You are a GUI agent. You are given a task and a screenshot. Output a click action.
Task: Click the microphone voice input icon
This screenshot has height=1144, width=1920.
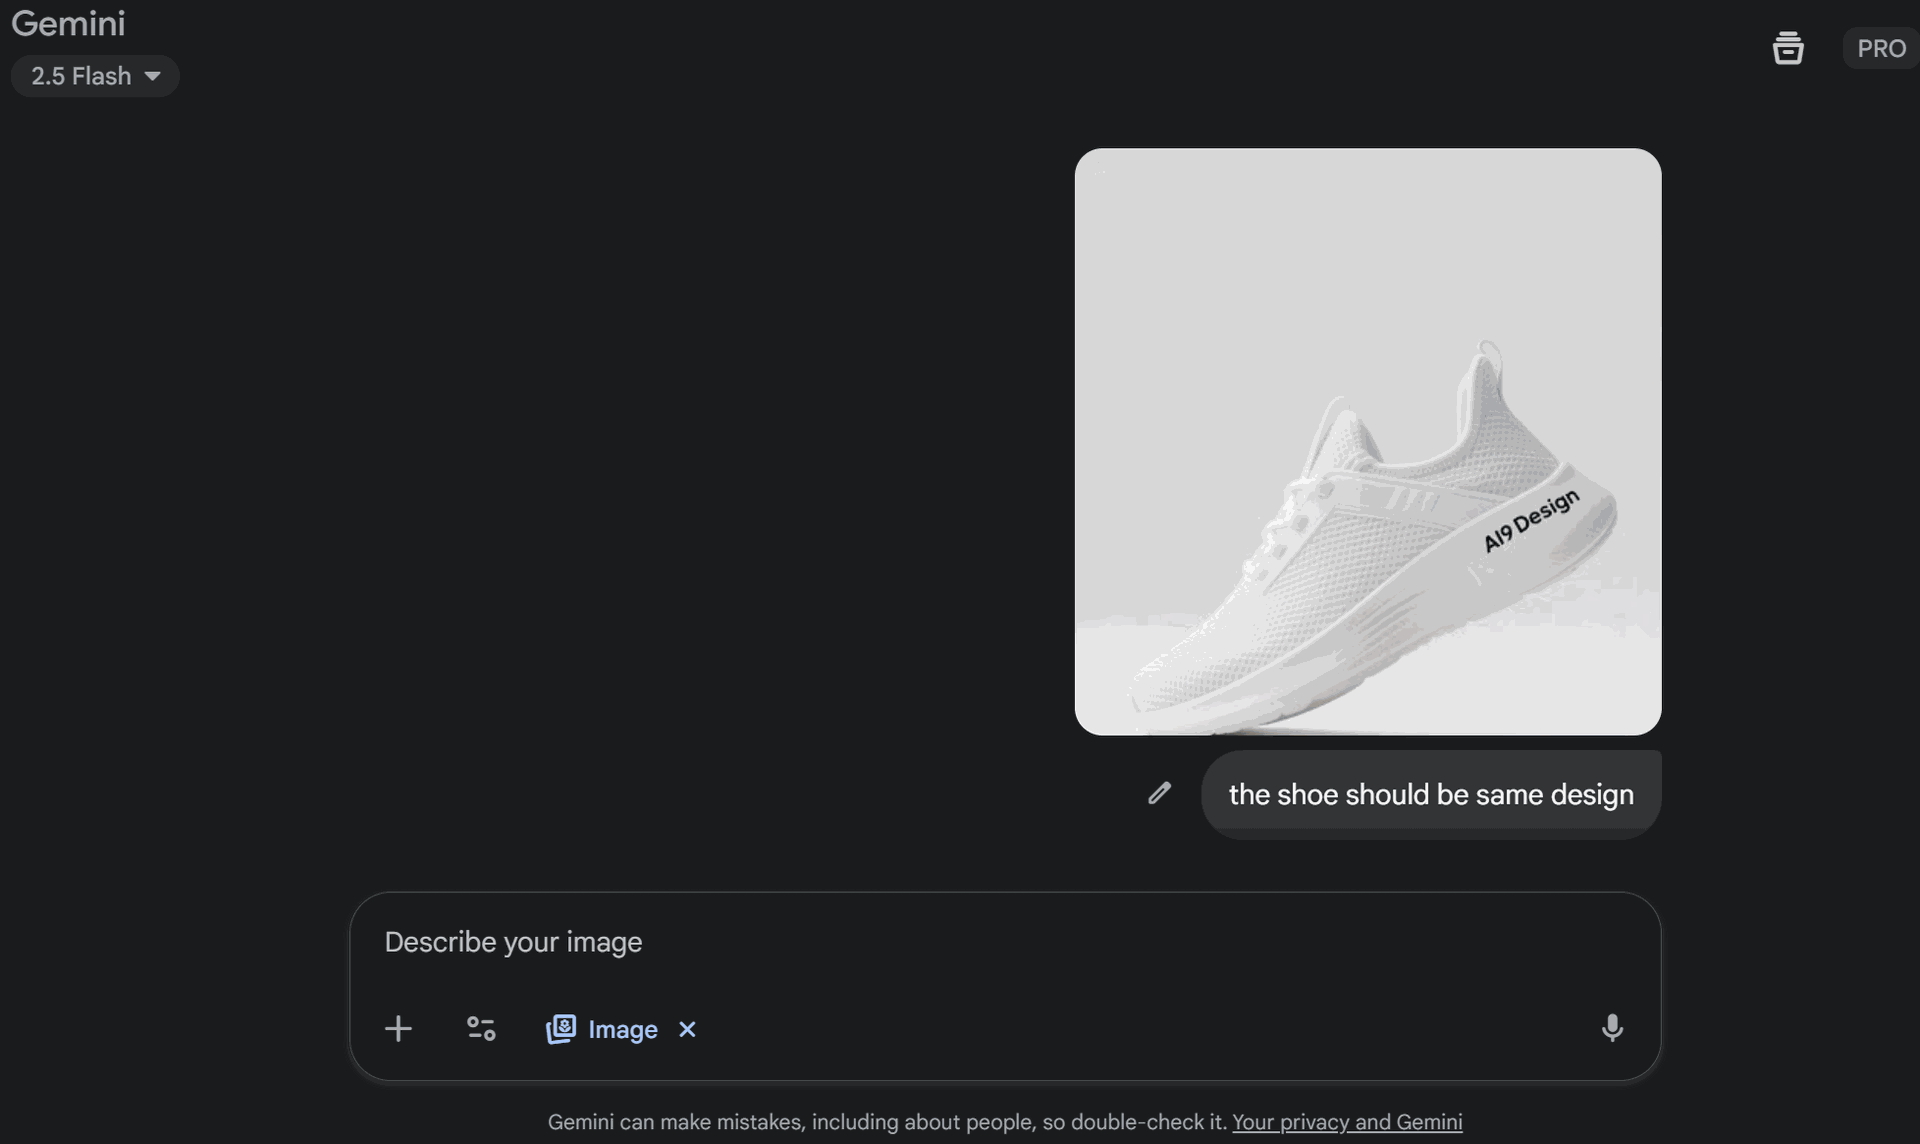coord(1612,1028)
